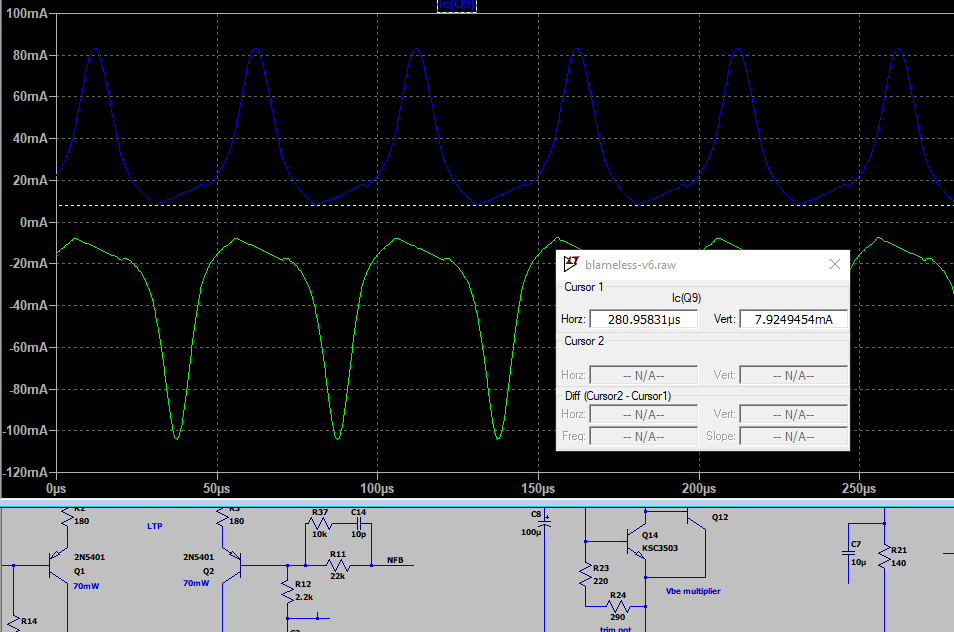
Task: Click Cursor 1 Vert value field
Action: pos(793,319)
